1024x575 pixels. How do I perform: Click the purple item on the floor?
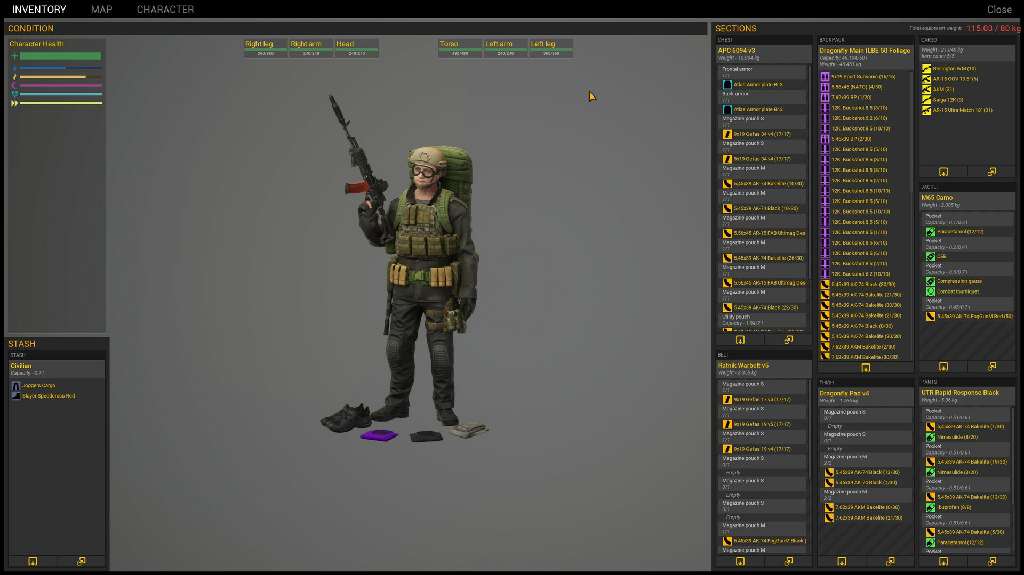click(379, 435)
